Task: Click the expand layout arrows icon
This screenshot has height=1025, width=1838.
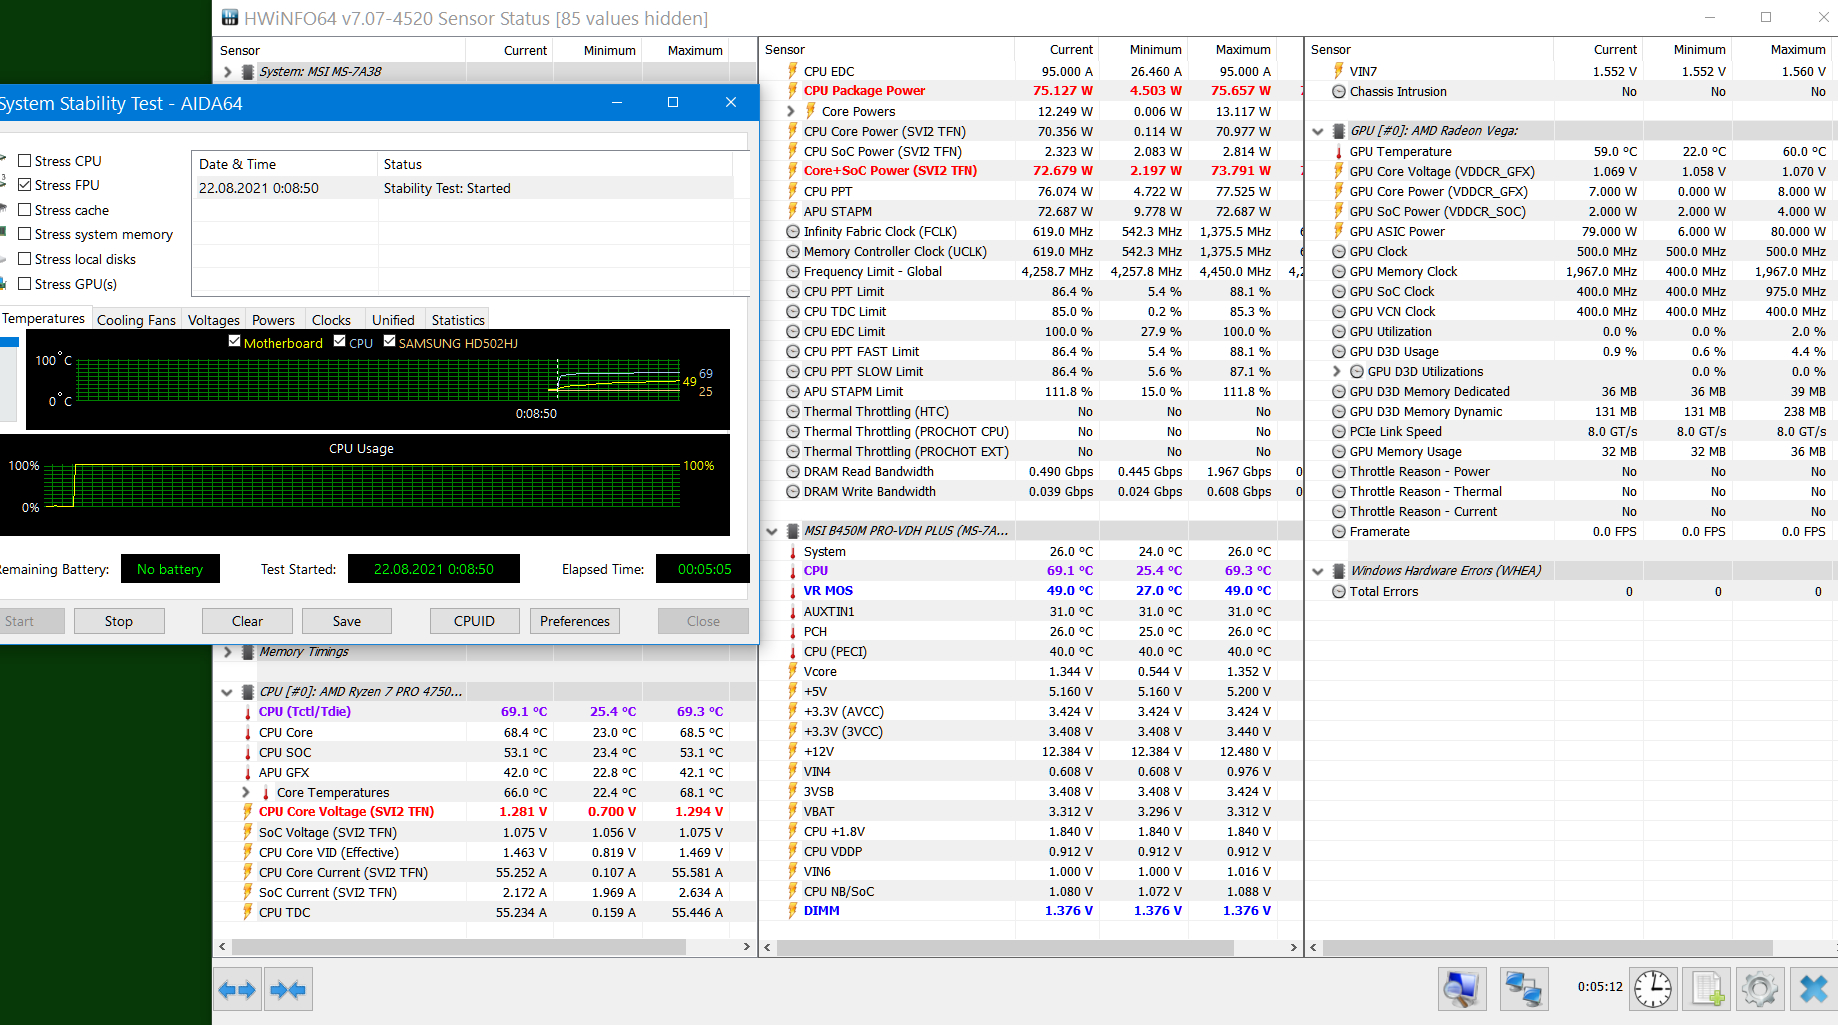Action: [x=237, y=990]
